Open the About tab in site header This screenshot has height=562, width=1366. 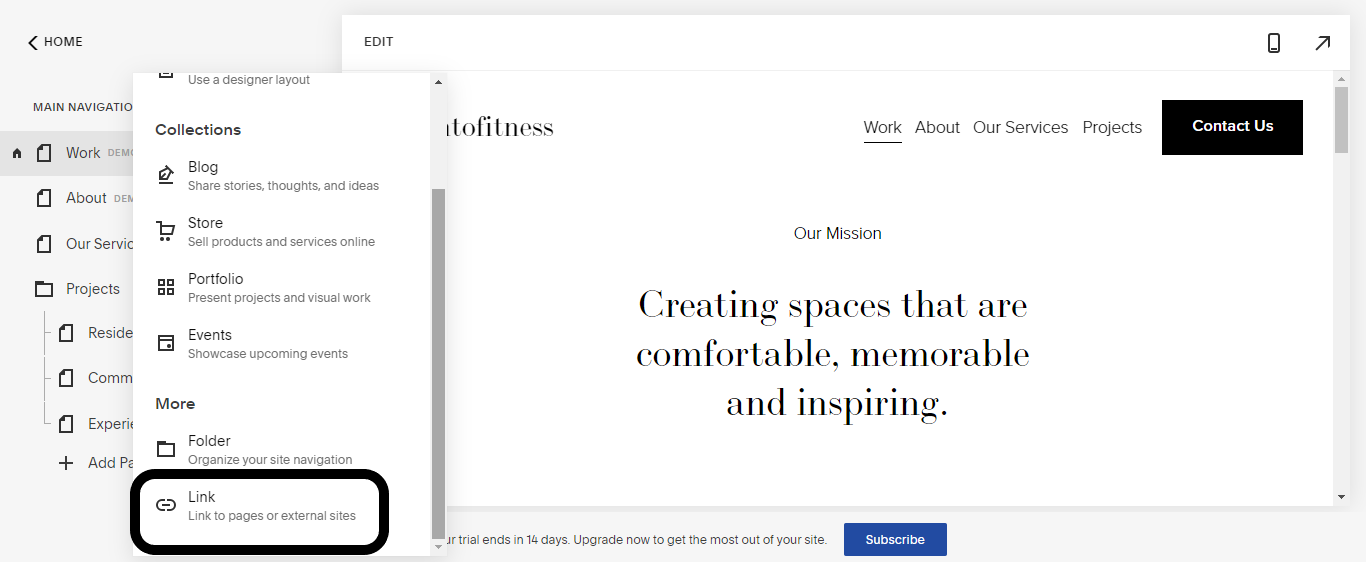click(x=937, y=127)
